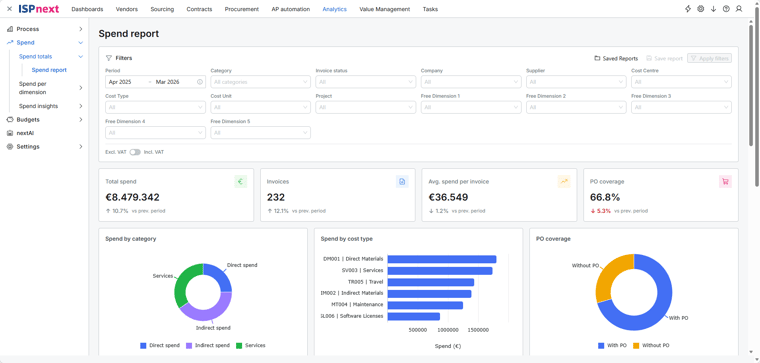The image size is (760, 363).
Task: Click the Spend trend icon in sidebar
Action: coord(10,43)
